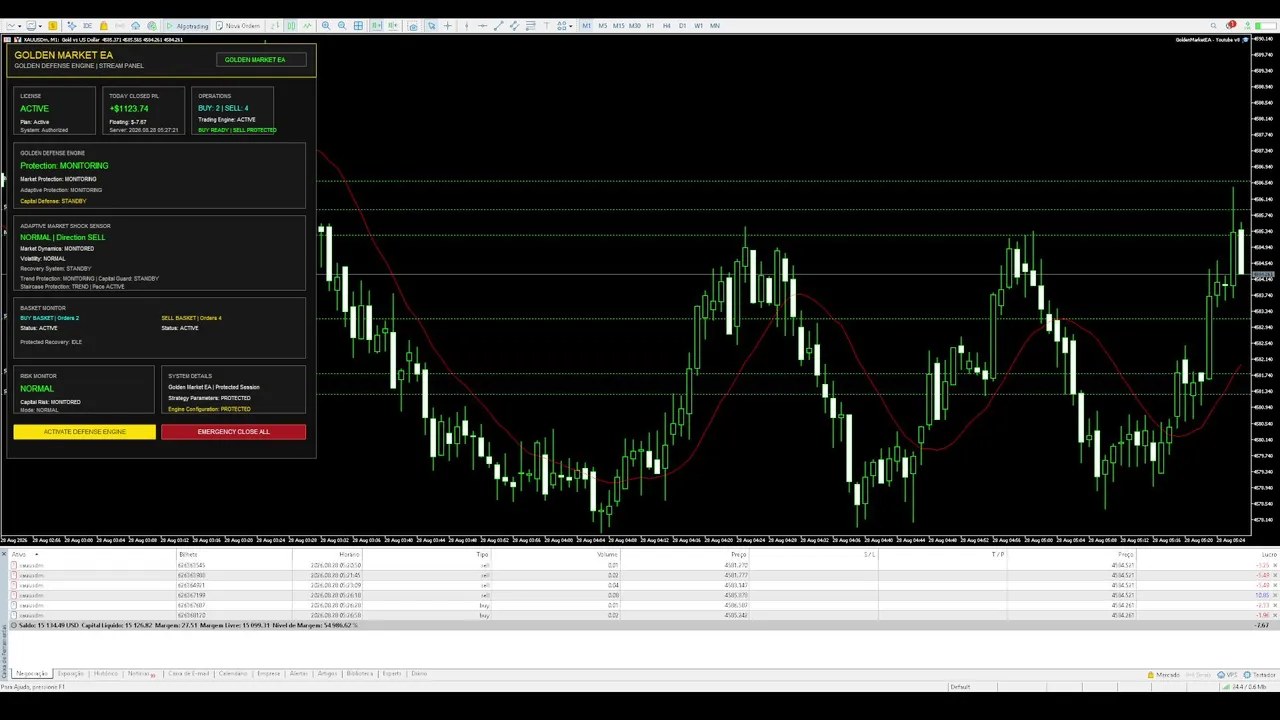The height and width of the screenshot is (720, 1280).
Task: Open the Experts tab
Action: pos(392,674)
